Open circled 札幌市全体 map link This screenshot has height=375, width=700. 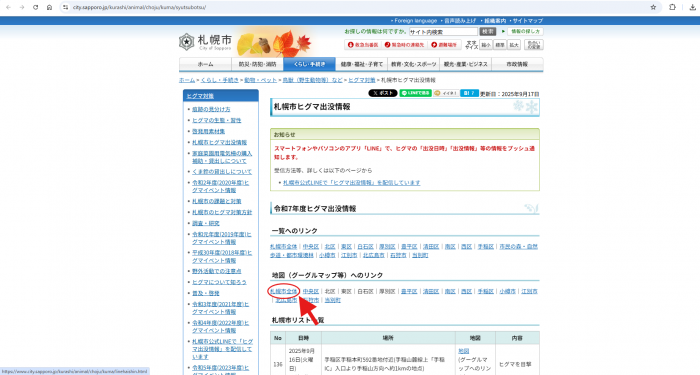click(283, 291)
